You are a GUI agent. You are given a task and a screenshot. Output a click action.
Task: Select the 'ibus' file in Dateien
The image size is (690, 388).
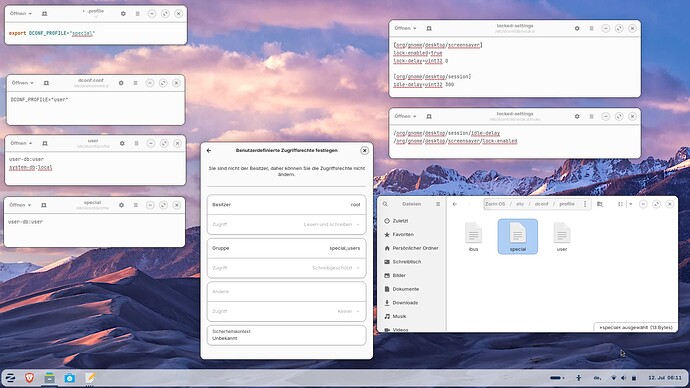[x=473, y=237]
